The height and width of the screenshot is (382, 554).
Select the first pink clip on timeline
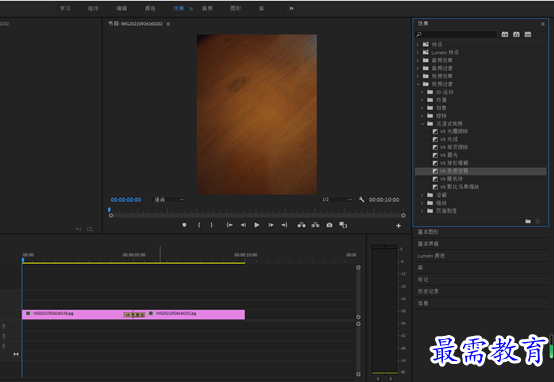pyautogui.click(x=72, y=315)
